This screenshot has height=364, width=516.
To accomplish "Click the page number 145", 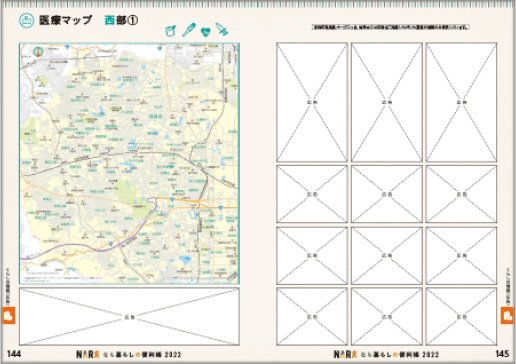I will 502,354.
